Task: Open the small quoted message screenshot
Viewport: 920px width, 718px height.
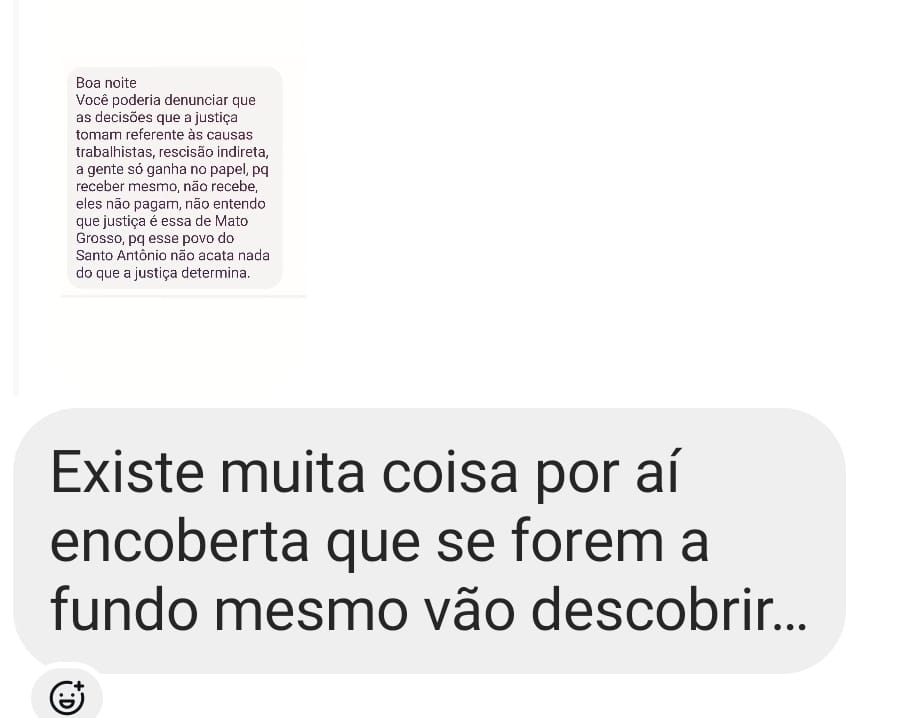Action: tap(175, 178)
